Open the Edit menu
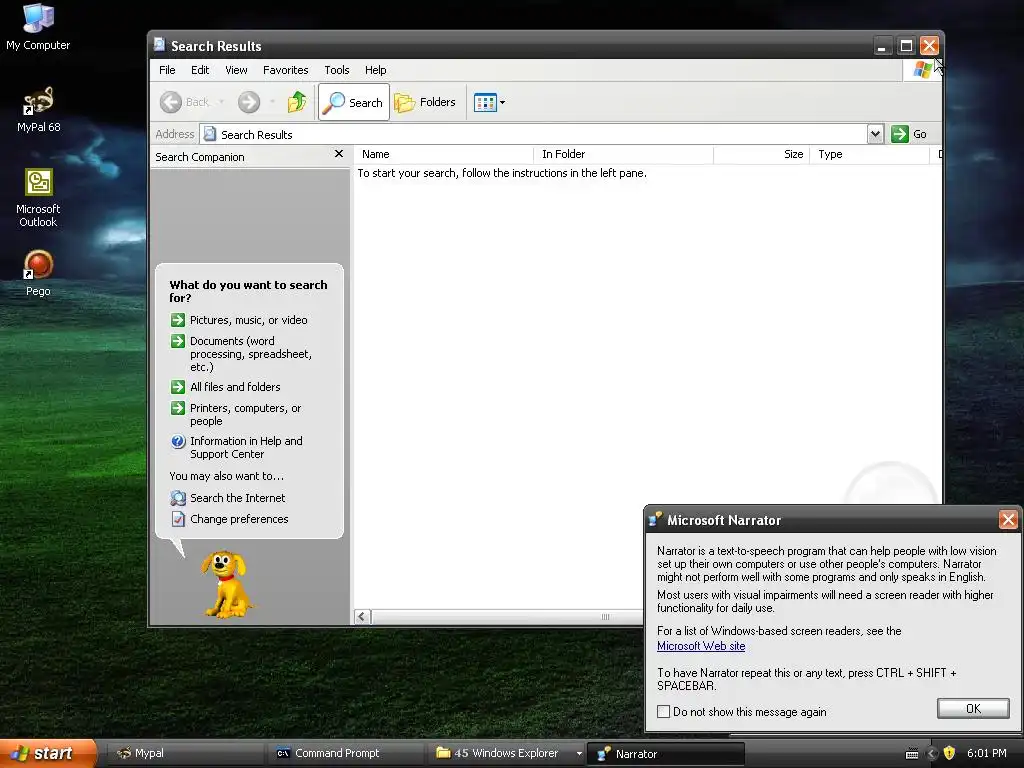 (x=200, y=70)
